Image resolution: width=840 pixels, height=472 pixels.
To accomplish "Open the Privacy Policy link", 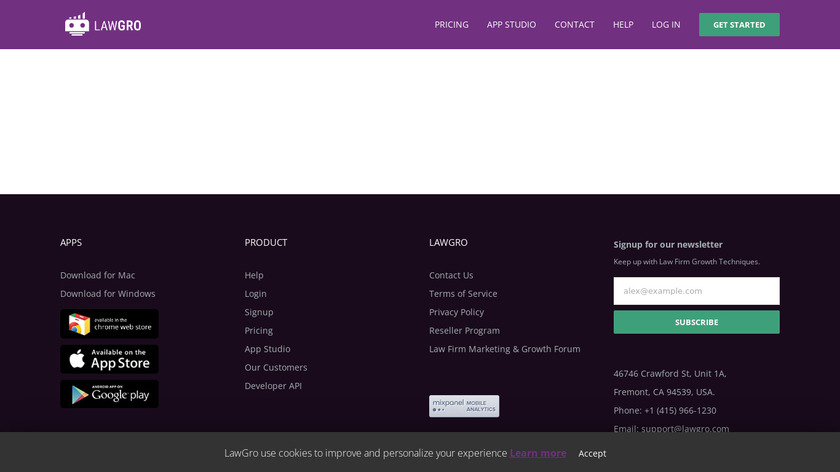I will [456, 312].
